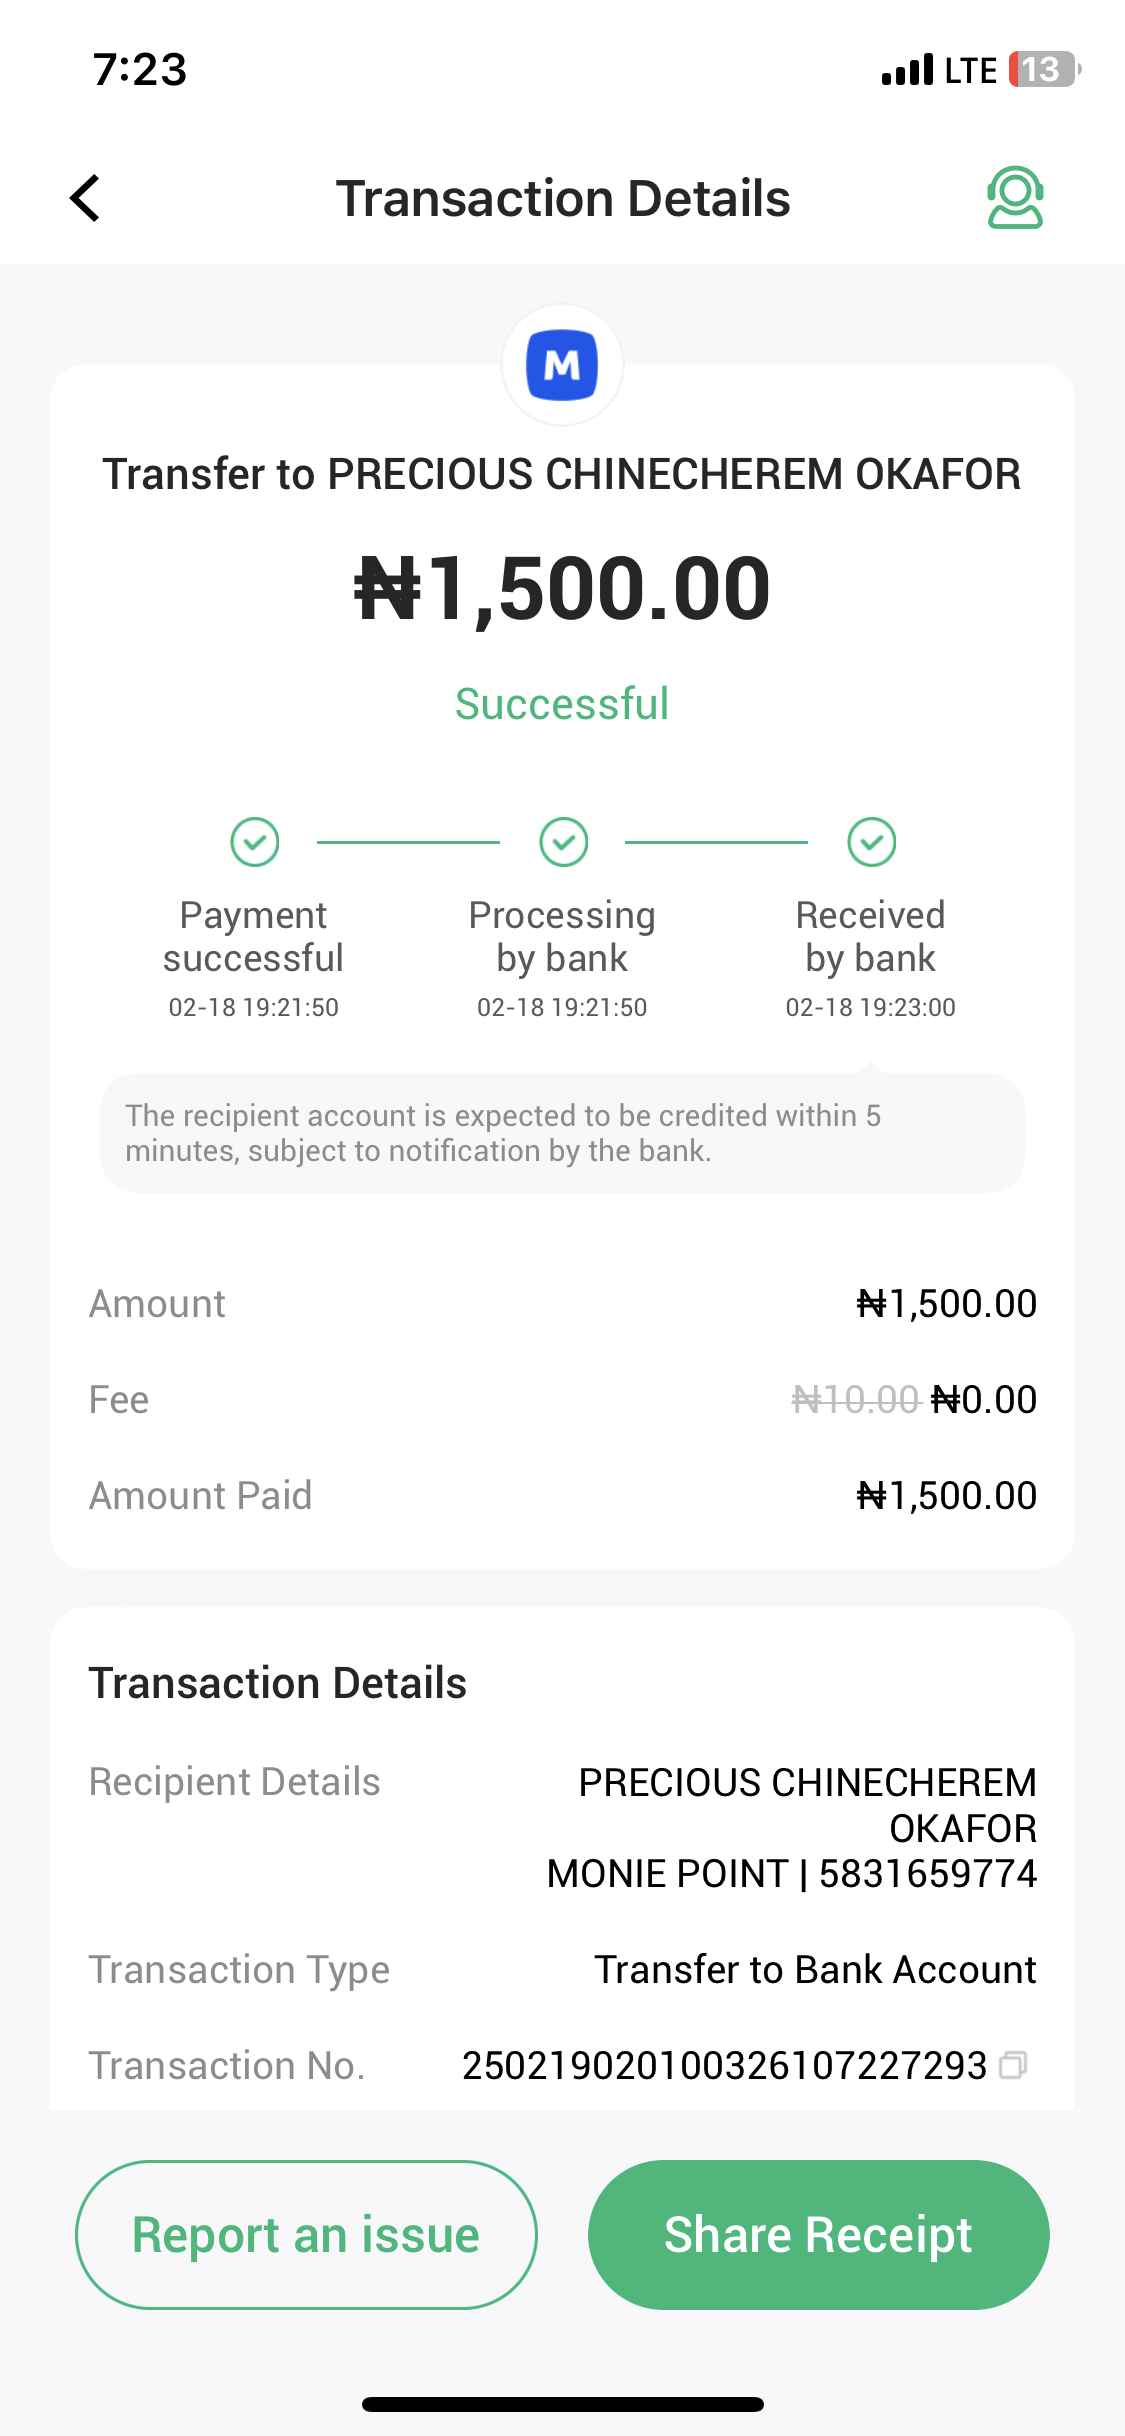This screenshot has height=2436, width=1125.
Task: Tap the MONIE POINT account number
Action: pyautogui.click(x=927, y=1874)
